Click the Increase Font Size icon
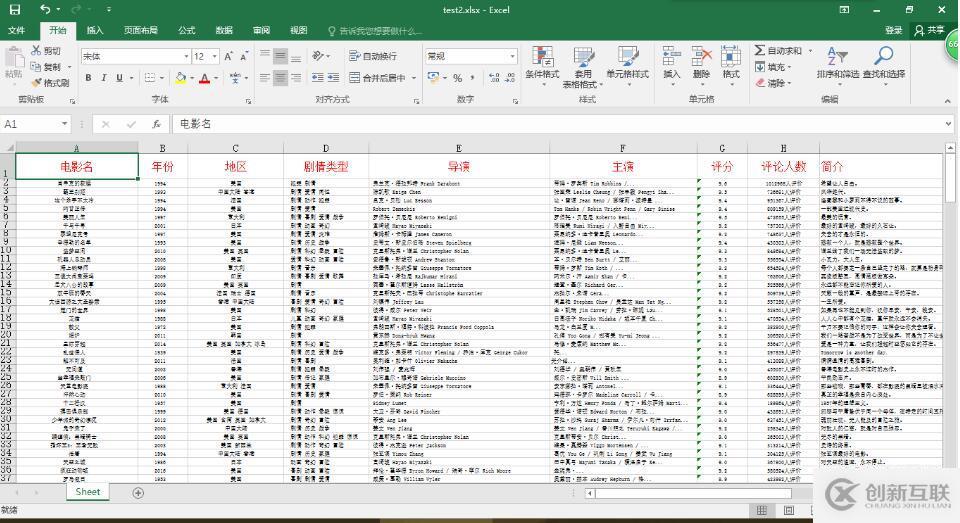Screen dimensions: 960x523 pos(230,57)
